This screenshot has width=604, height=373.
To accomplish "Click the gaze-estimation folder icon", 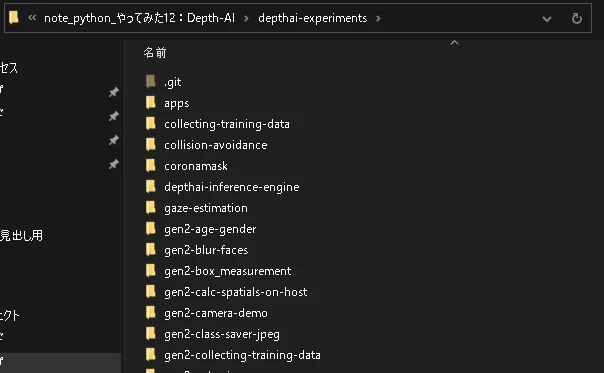I will coord(151,207).
